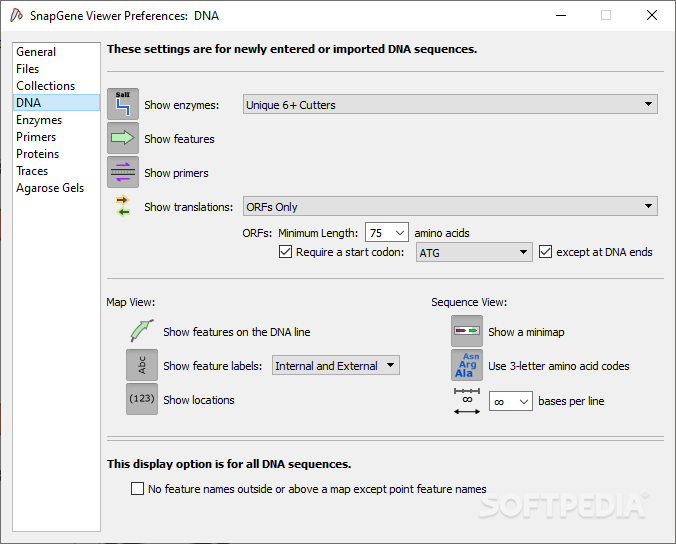Toggle the Asn Arg Ala amino acid codes icon
676x544 pixels.
pos(467,365)
